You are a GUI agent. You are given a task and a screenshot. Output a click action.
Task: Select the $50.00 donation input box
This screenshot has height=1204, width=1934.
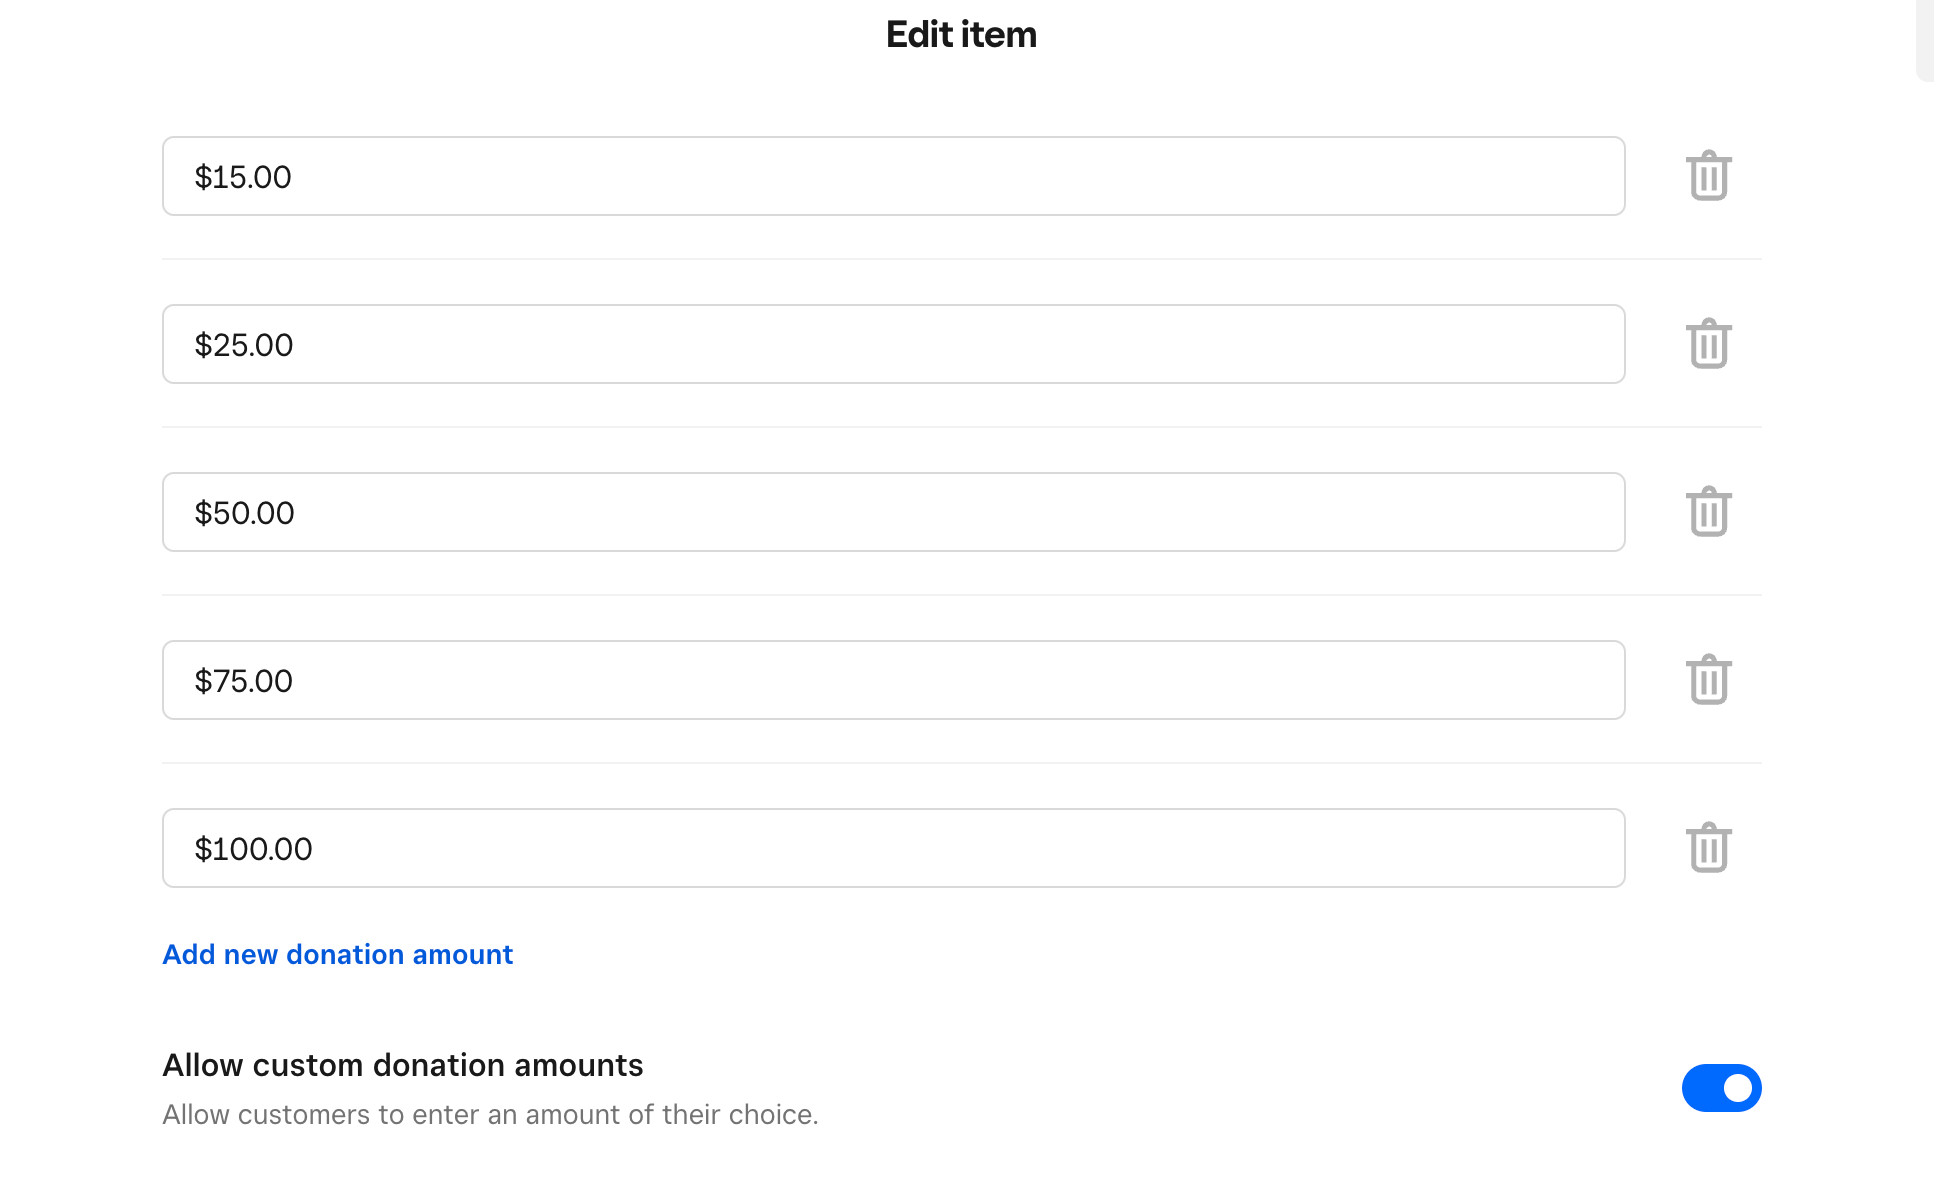(893, 512)
